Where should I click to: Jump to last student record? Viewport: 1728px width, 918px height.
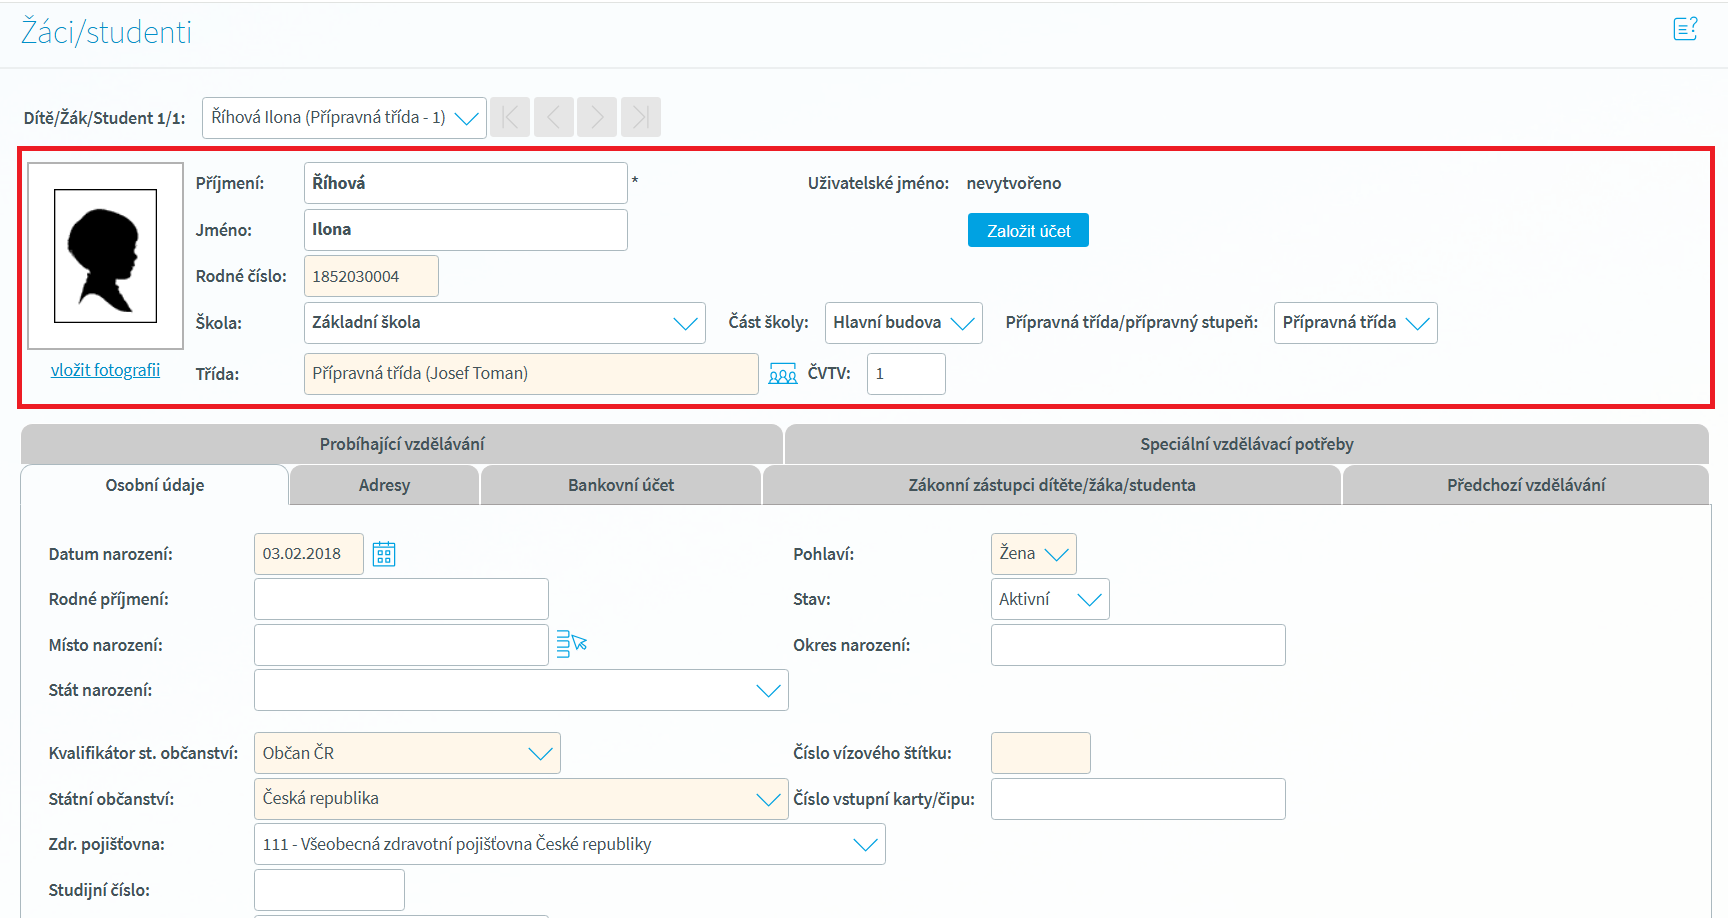tap(640, 118)
